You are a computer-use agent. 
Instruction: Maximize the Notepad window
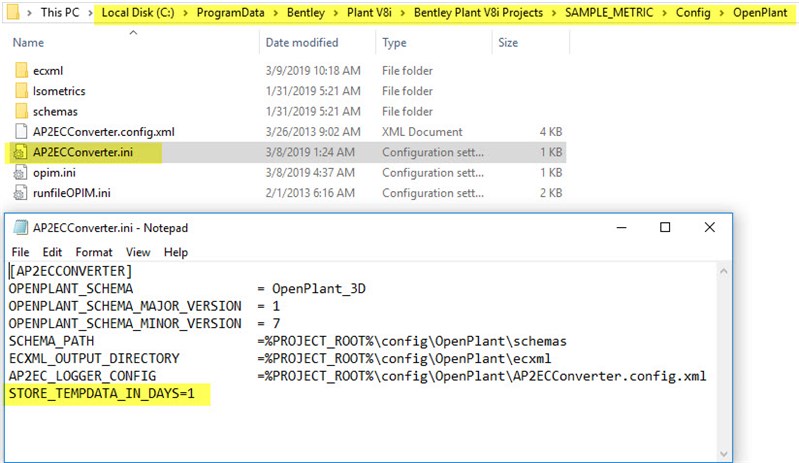coord(665,227)
